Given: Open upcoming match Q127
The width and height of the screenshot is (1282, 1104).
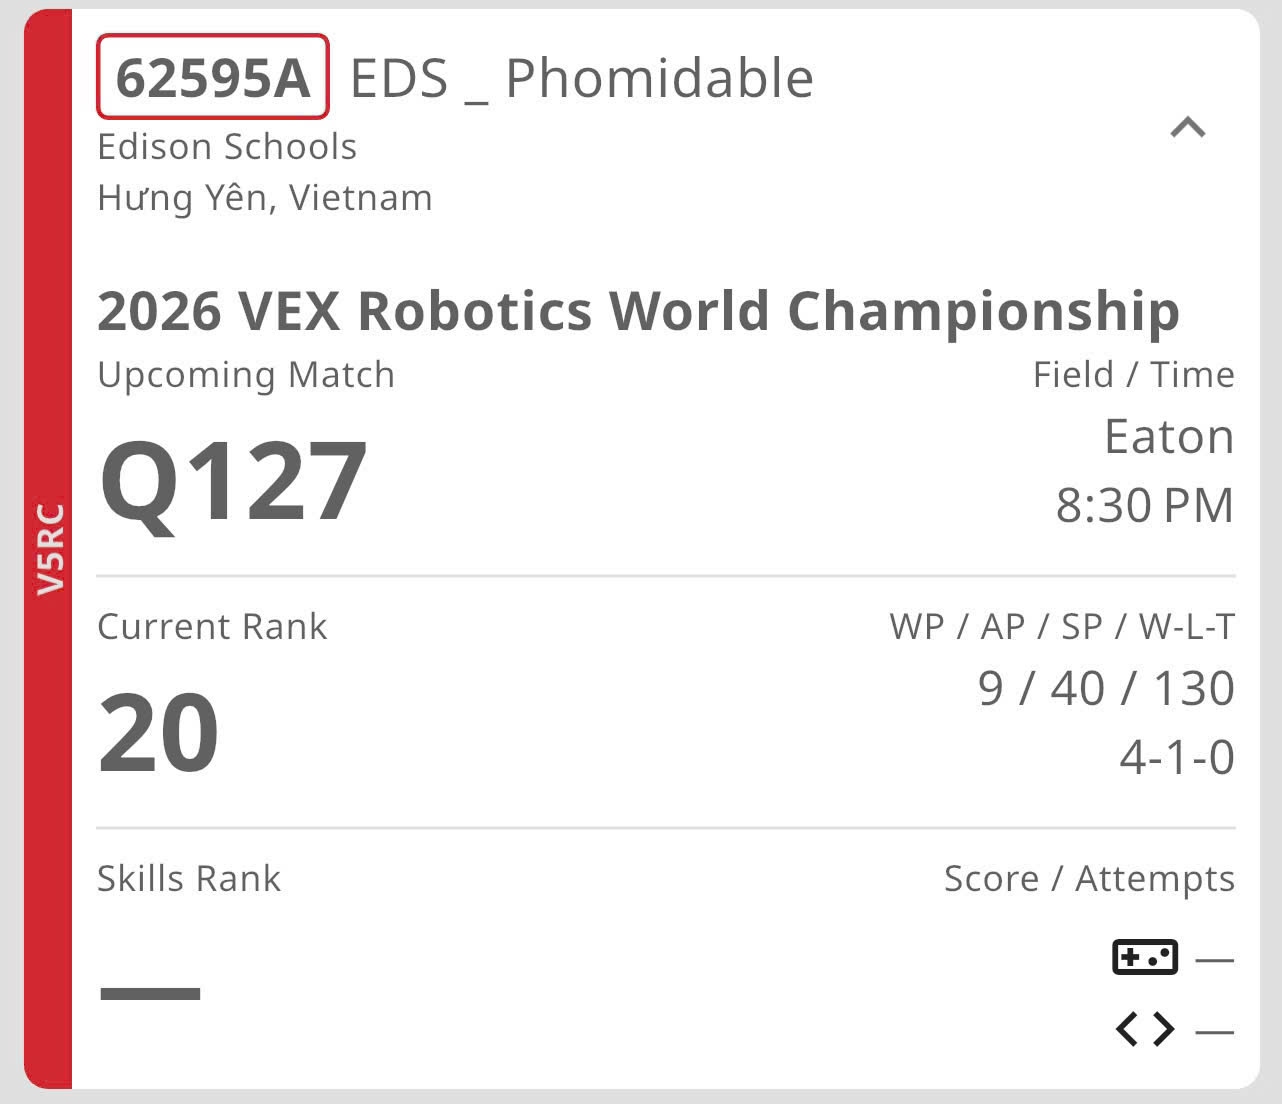Looking at the screenshot, I should 233,483.
